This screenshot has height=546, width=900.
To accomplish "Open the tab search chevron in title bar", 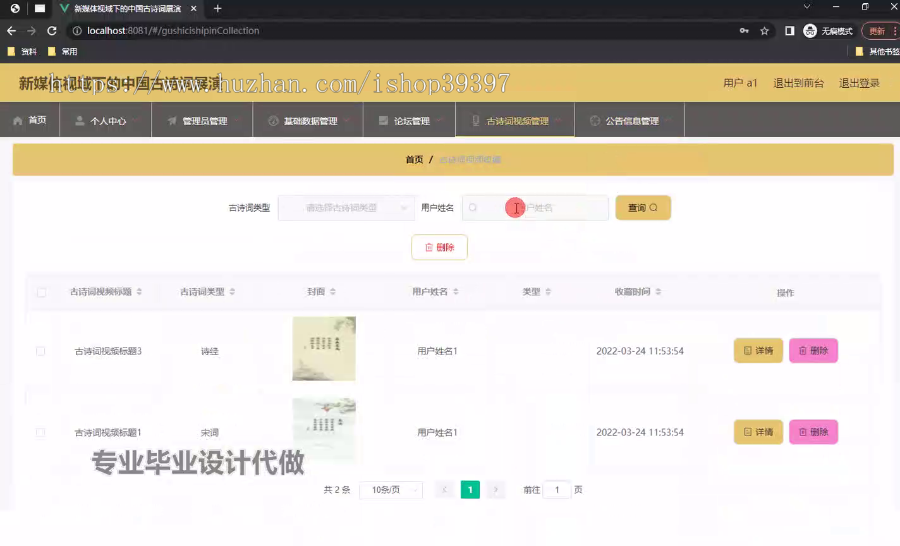I will [806, 7].
